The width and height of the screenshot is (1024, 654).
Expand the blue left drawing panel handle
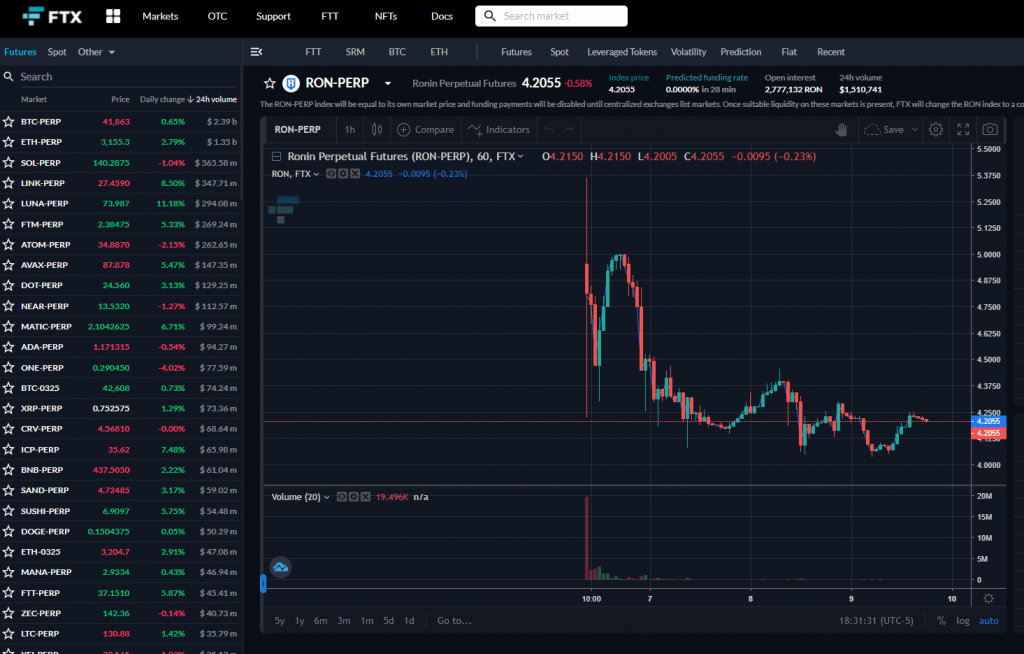pos(263,583)
